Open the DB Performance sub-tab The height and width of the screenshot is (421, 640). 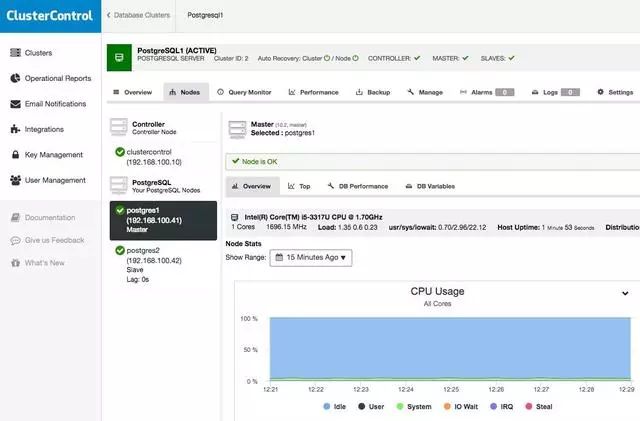tap(358, 186)
